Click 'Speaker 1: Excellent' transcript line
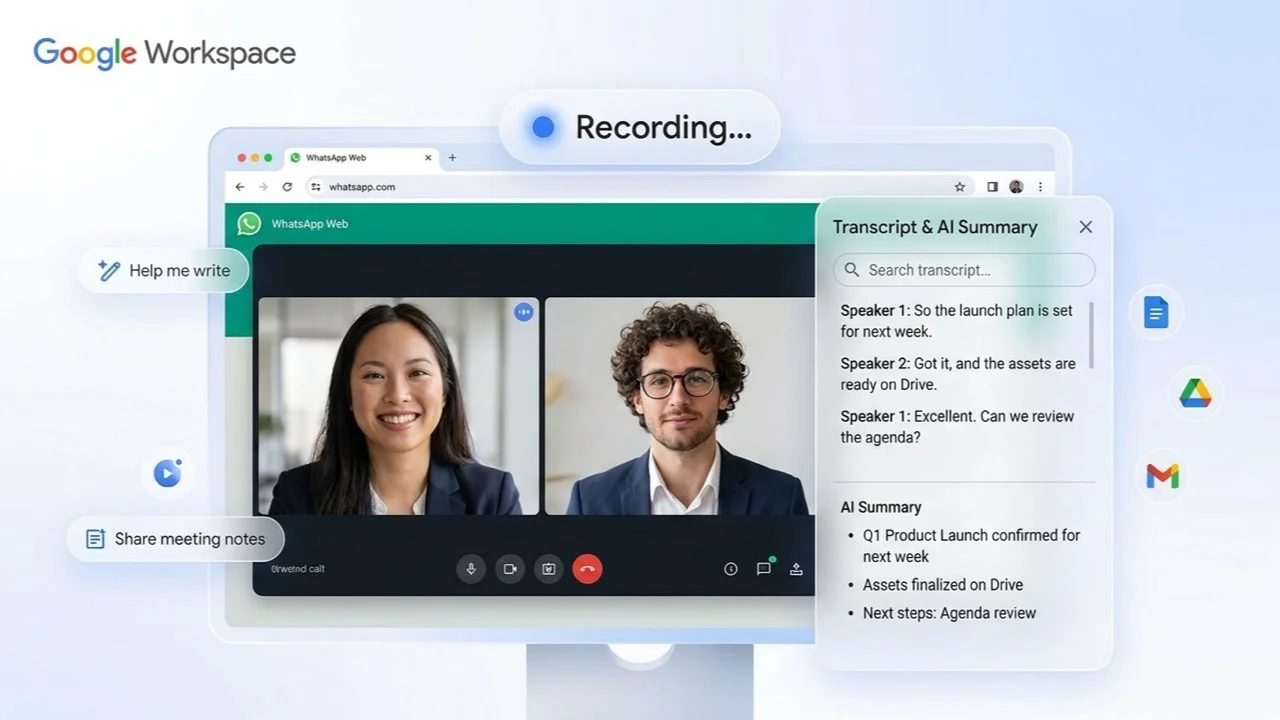Viewport: 1280px width, 720px height. point(957,427)
